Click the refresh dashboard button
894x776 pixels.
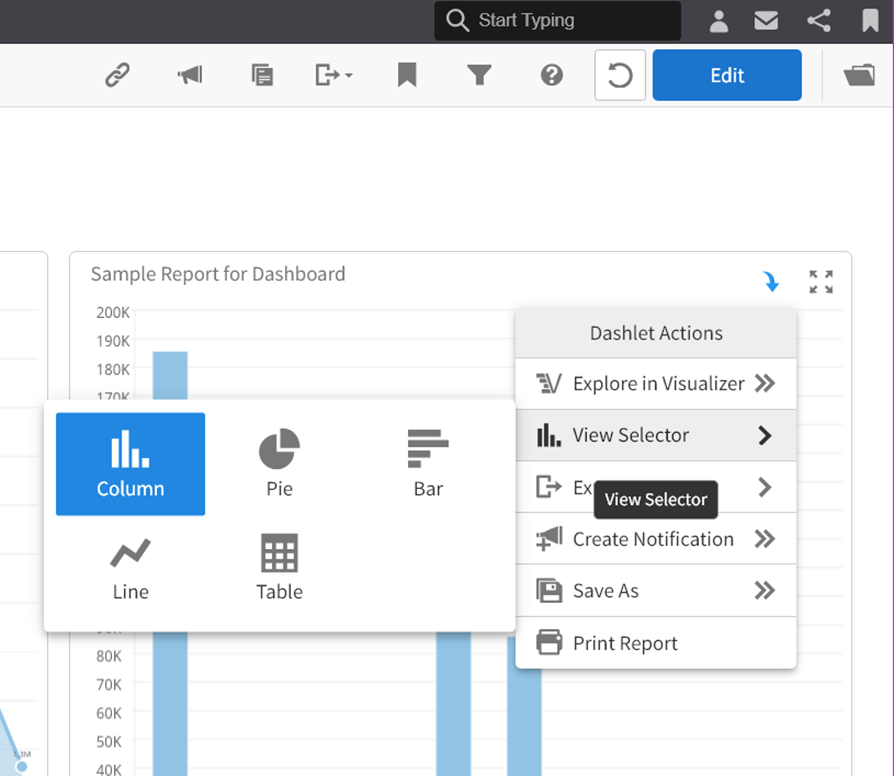point(619,76)
